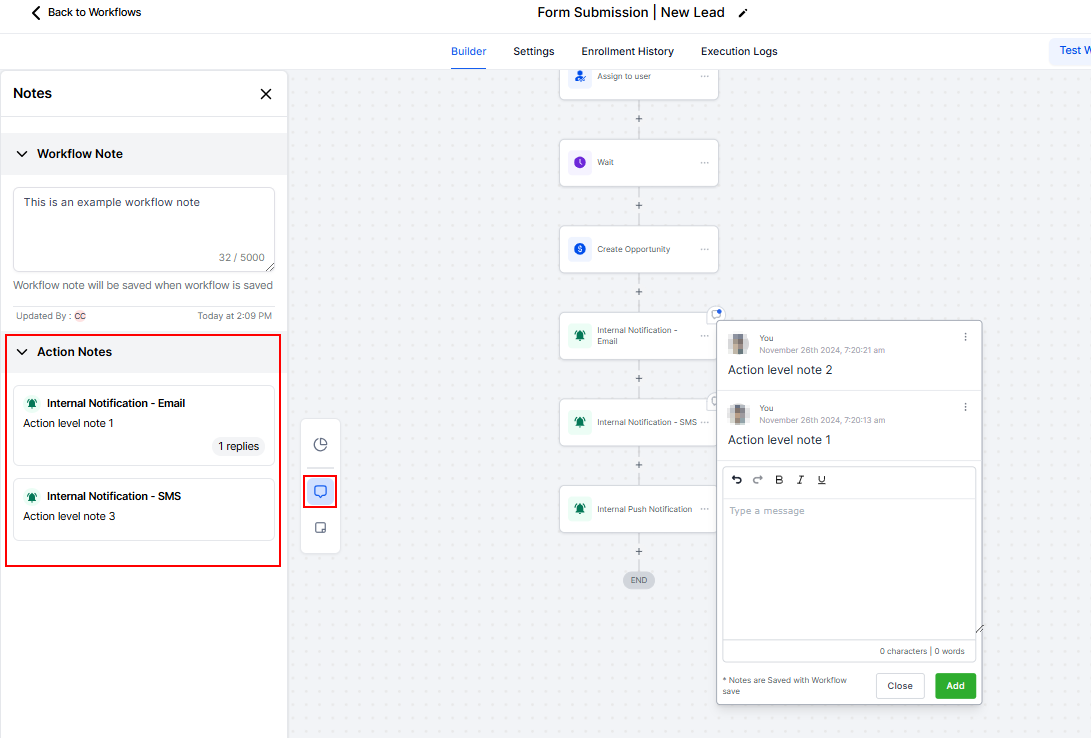Open the Settings tab
Screen dimensions: 1091x738
coord(534,51)
